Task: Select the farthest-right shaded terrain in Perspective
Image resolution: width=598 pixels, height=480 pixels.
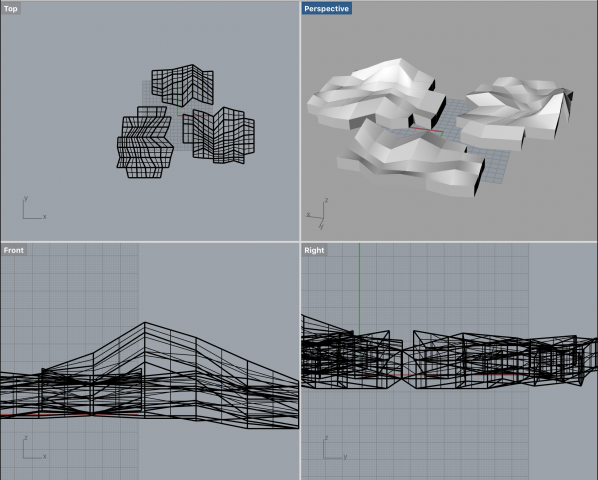Action: point(515,111)
